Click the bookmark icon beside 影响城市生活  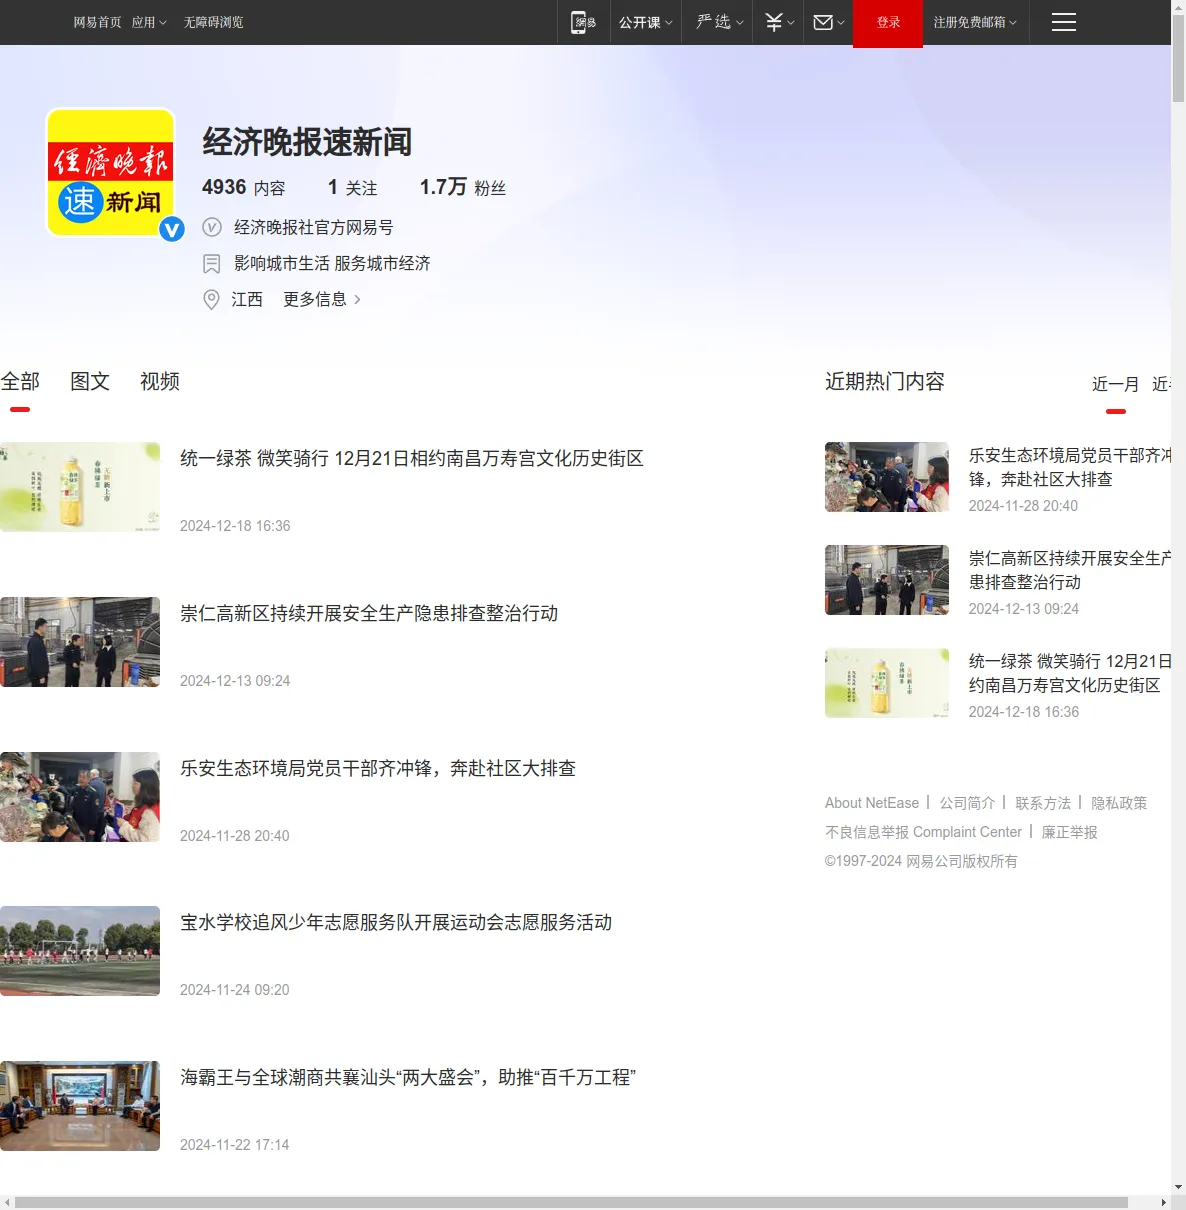[x=212, y=264]
